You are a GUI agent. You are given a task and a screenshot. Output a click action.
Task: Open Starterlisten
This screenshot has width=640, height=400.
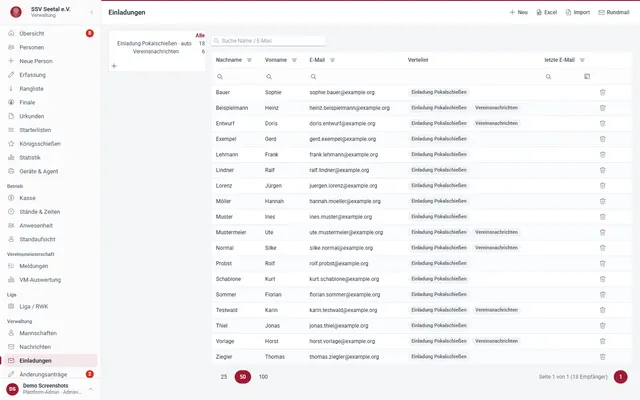[x=50, y=130]
